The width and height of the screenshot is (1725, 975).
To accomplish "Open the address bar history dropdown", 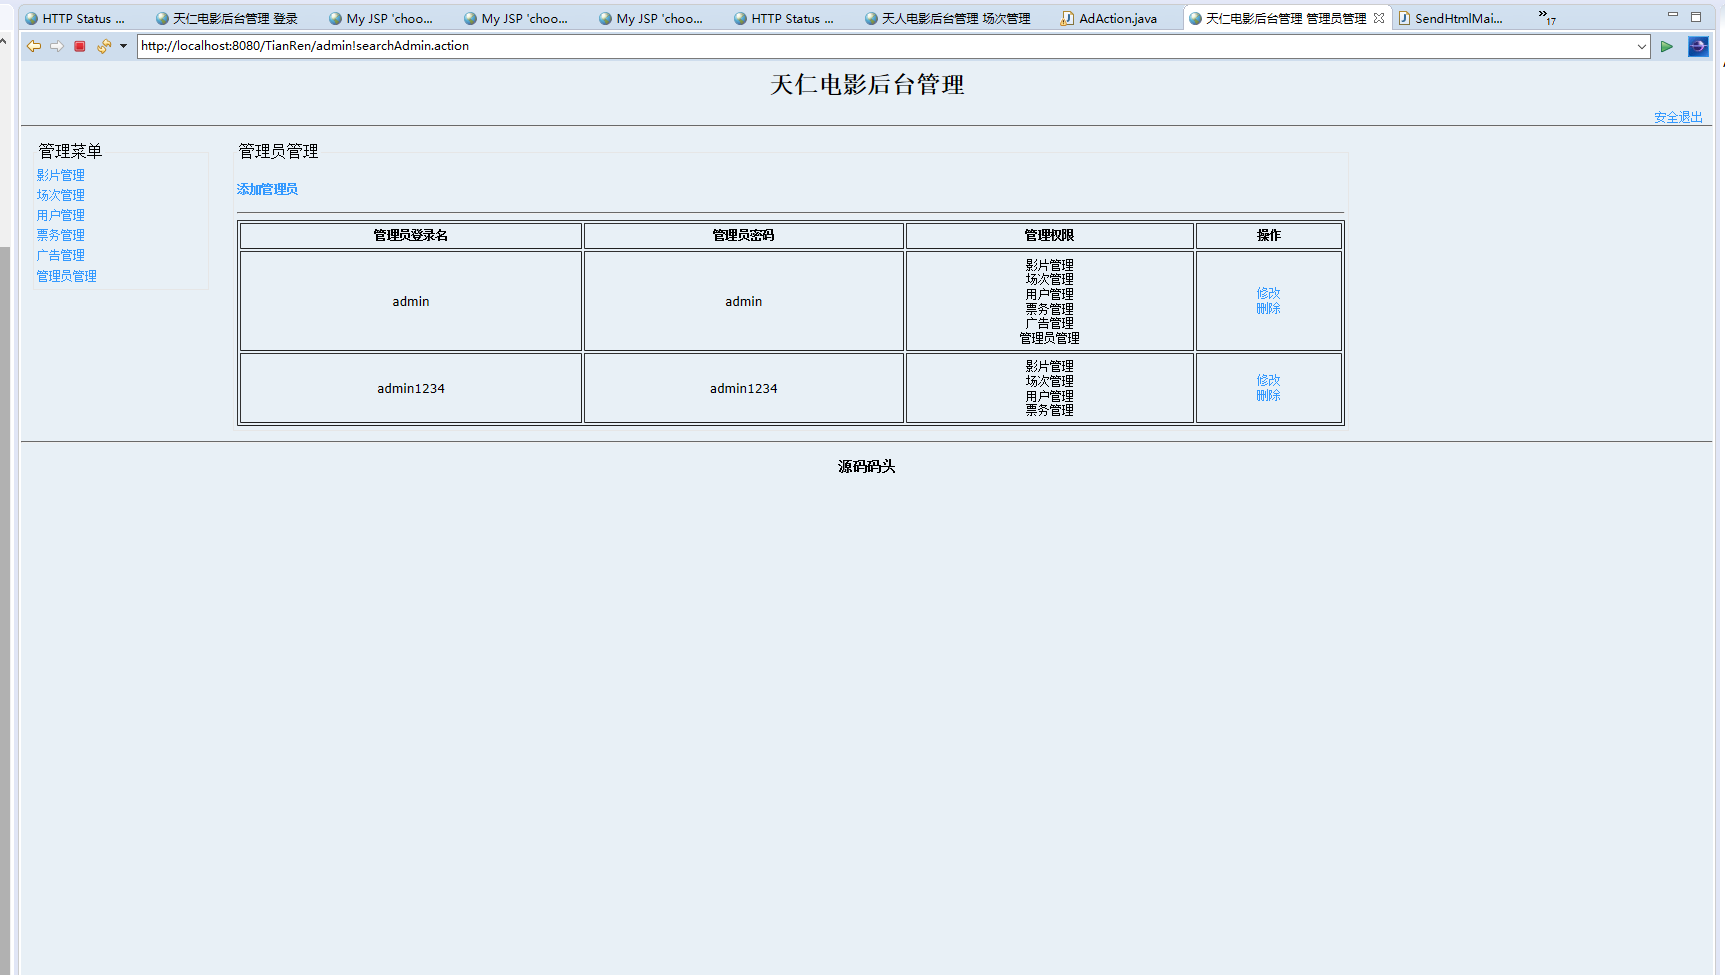I will tap(1642, 46).
